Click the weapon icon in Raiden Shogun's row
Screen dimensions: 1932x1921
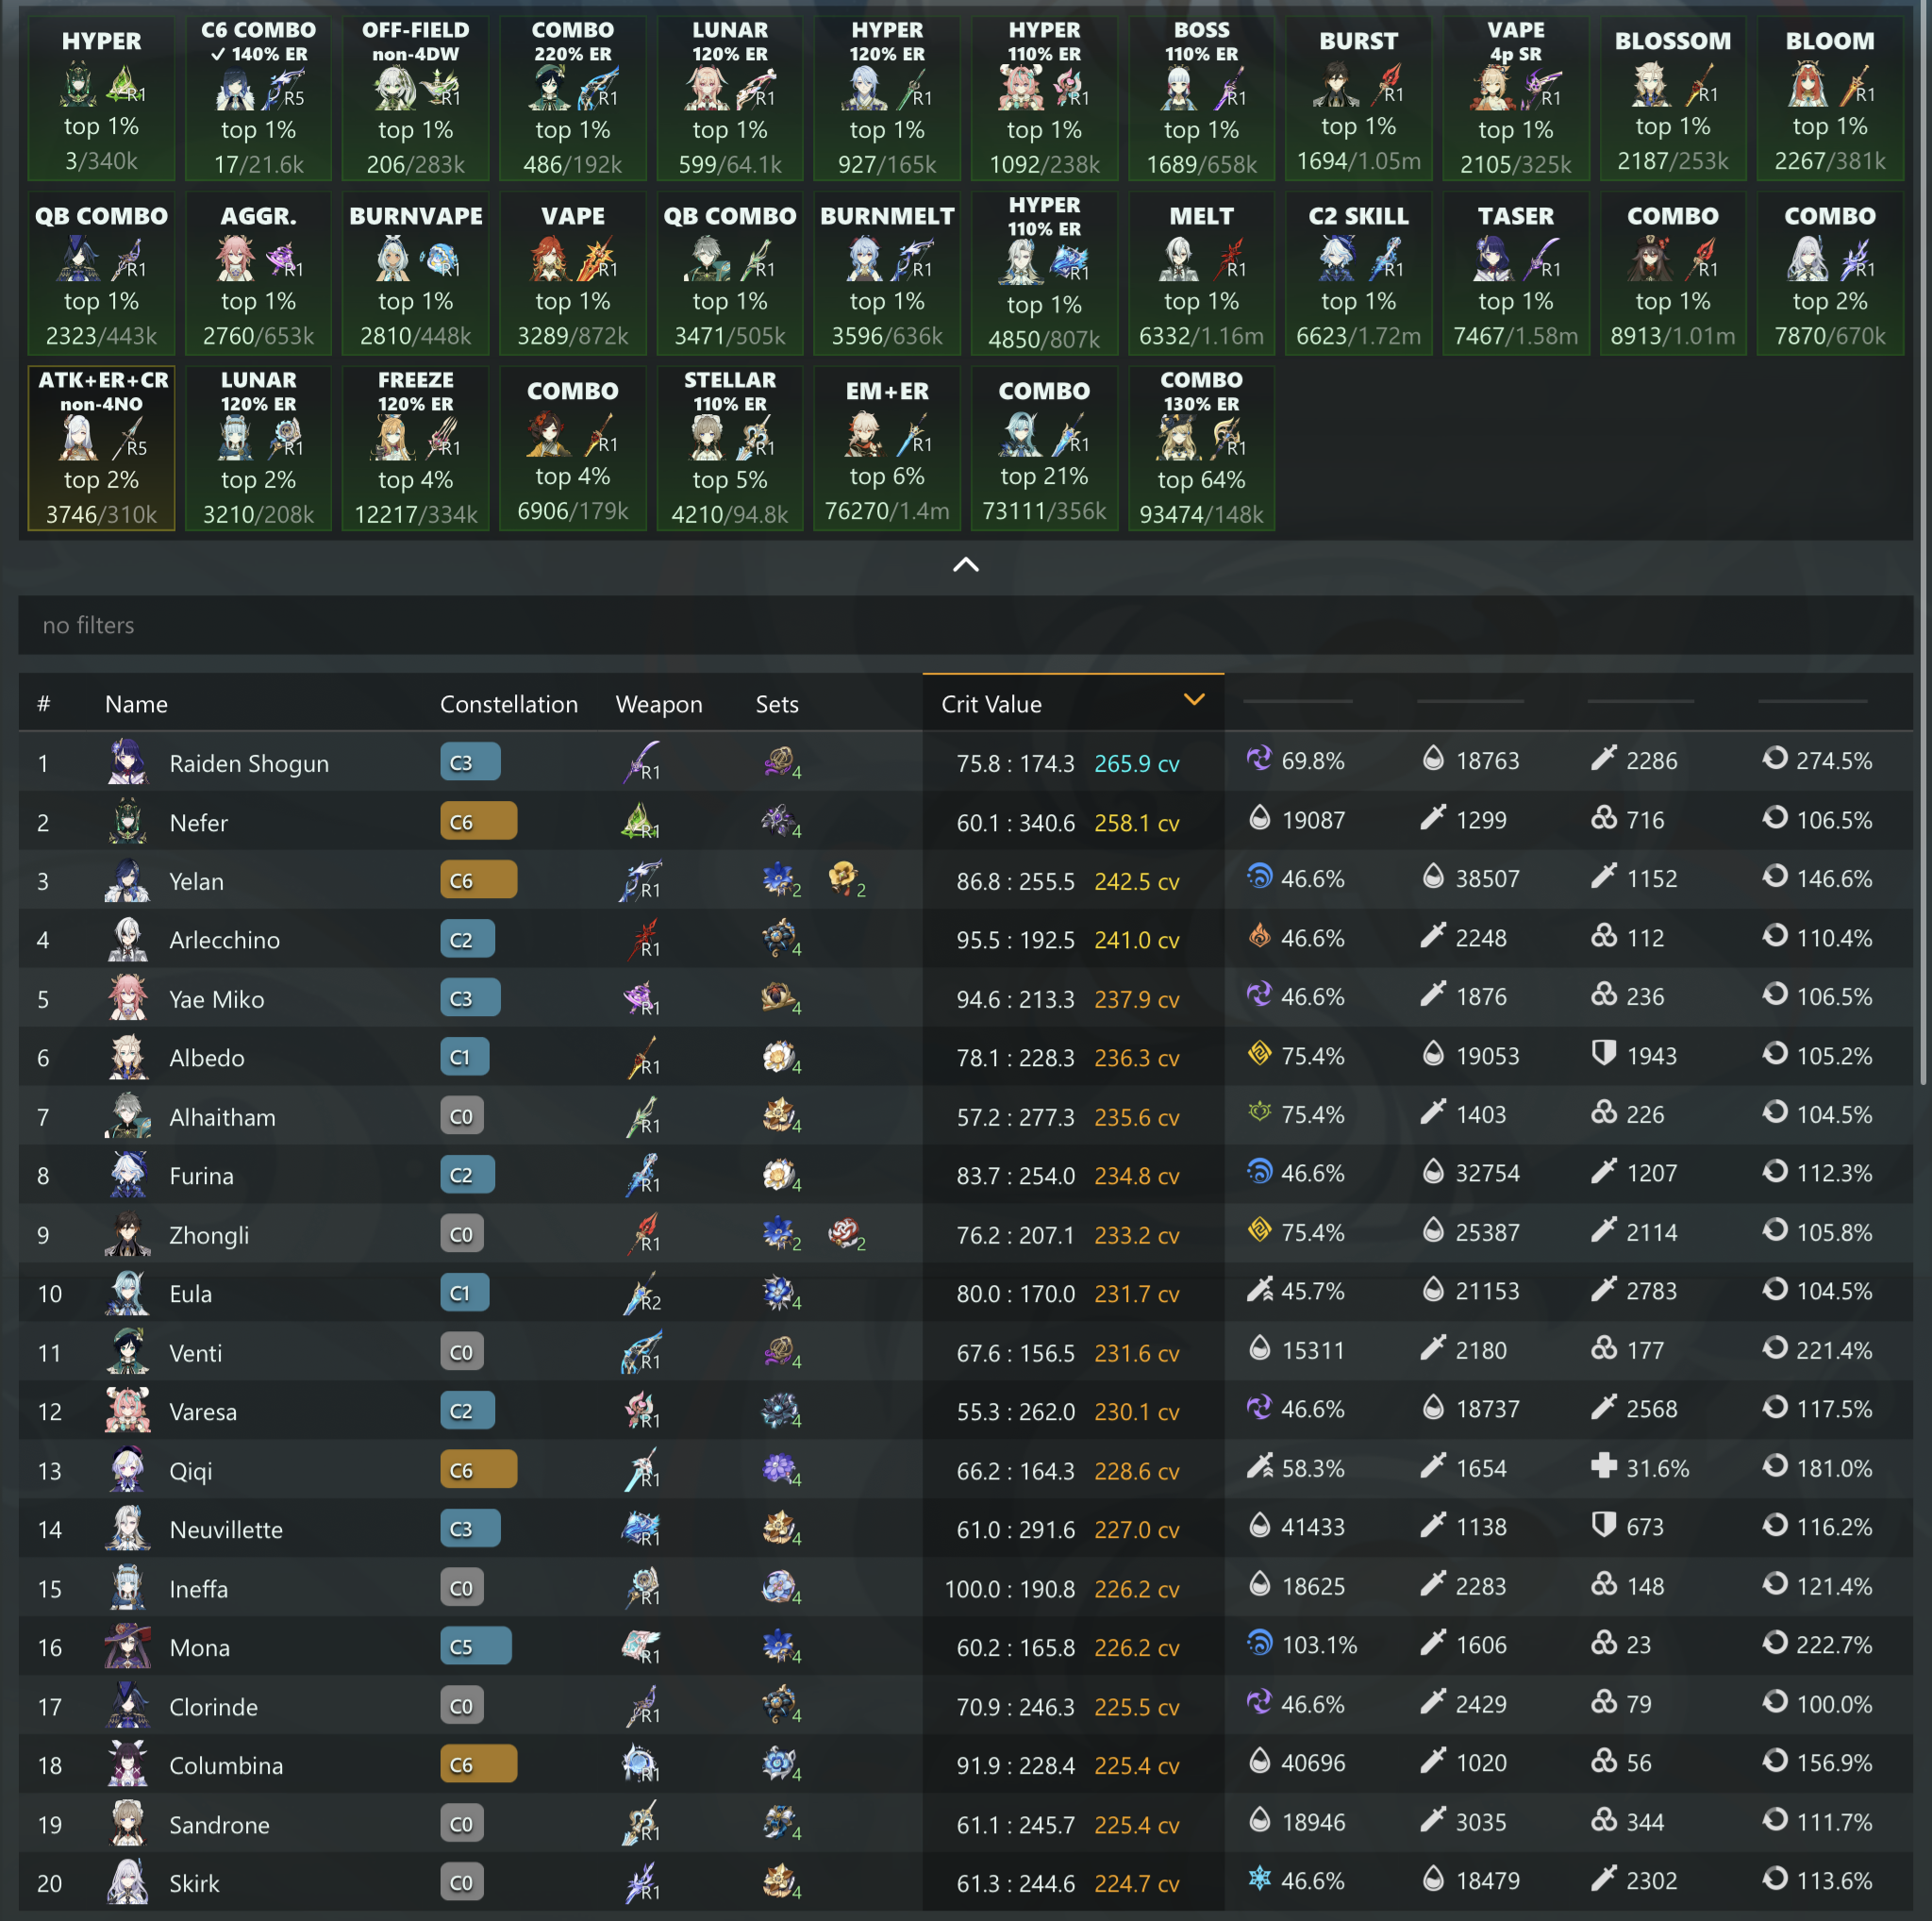[641, 762]
